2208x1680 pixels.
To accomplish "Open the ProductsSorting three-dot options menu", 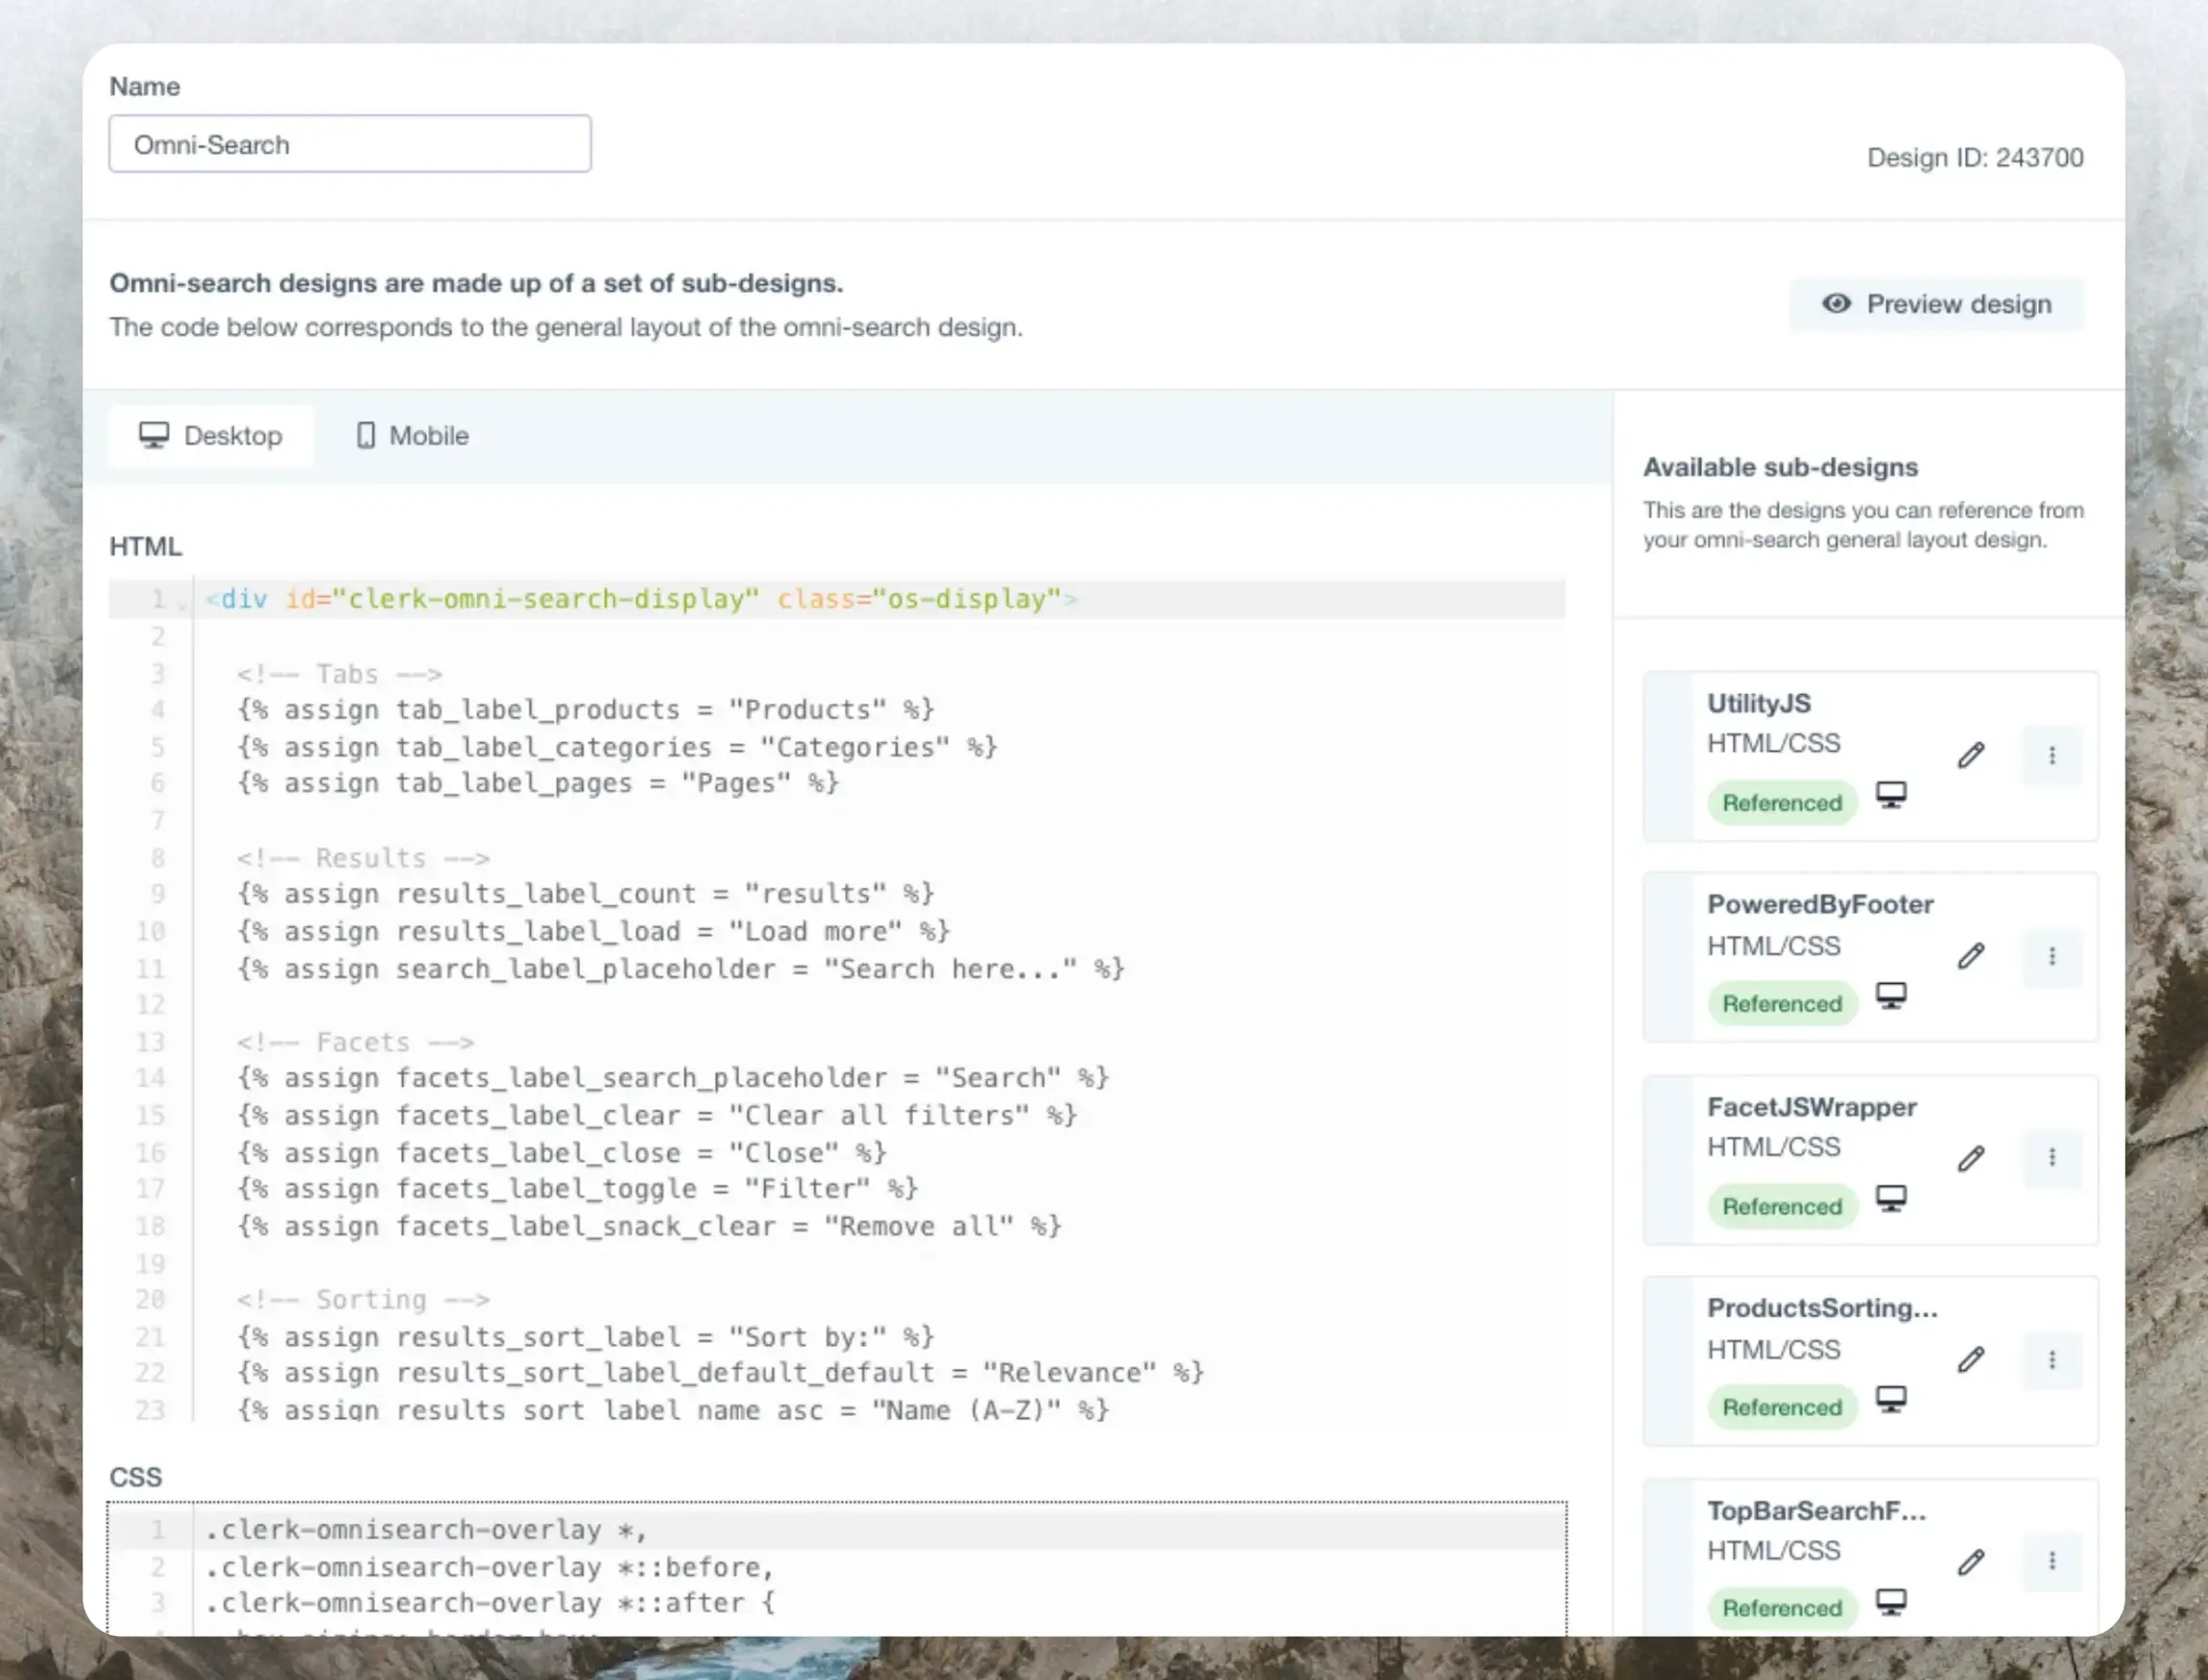I will click(2052, 1360).
